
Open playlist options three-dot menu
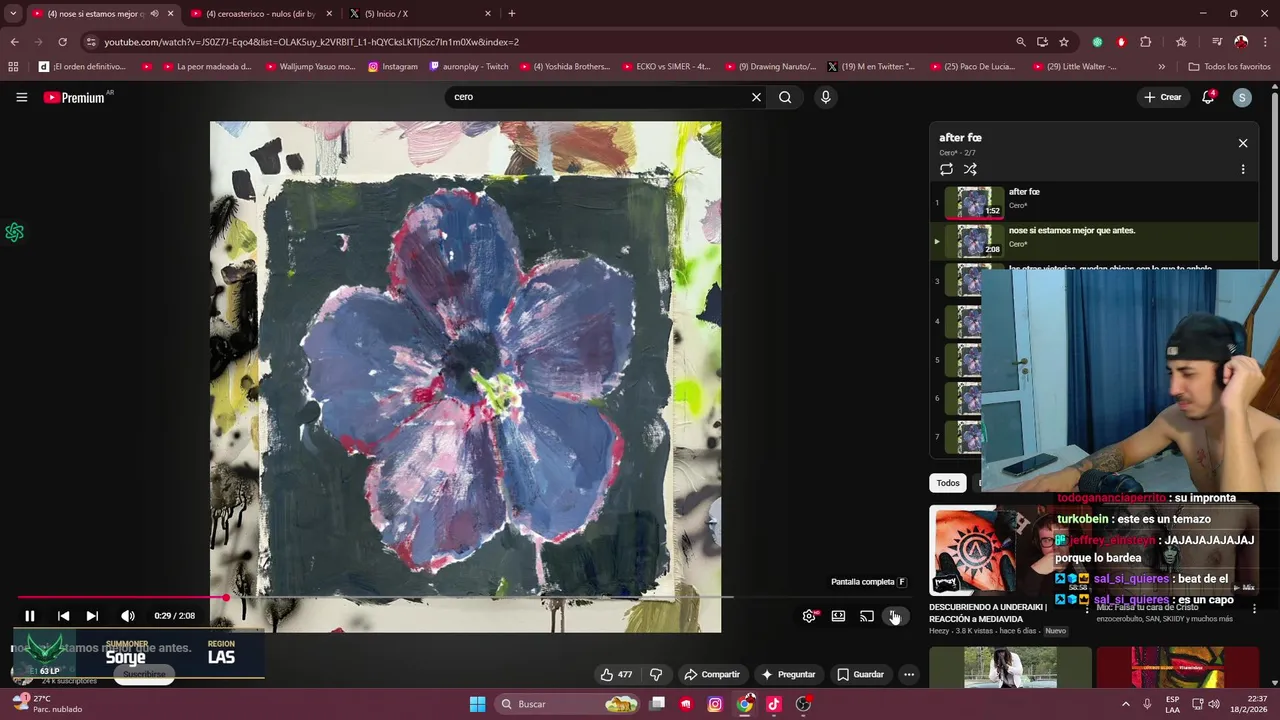pyautogui.click(x=1243, y=169)
